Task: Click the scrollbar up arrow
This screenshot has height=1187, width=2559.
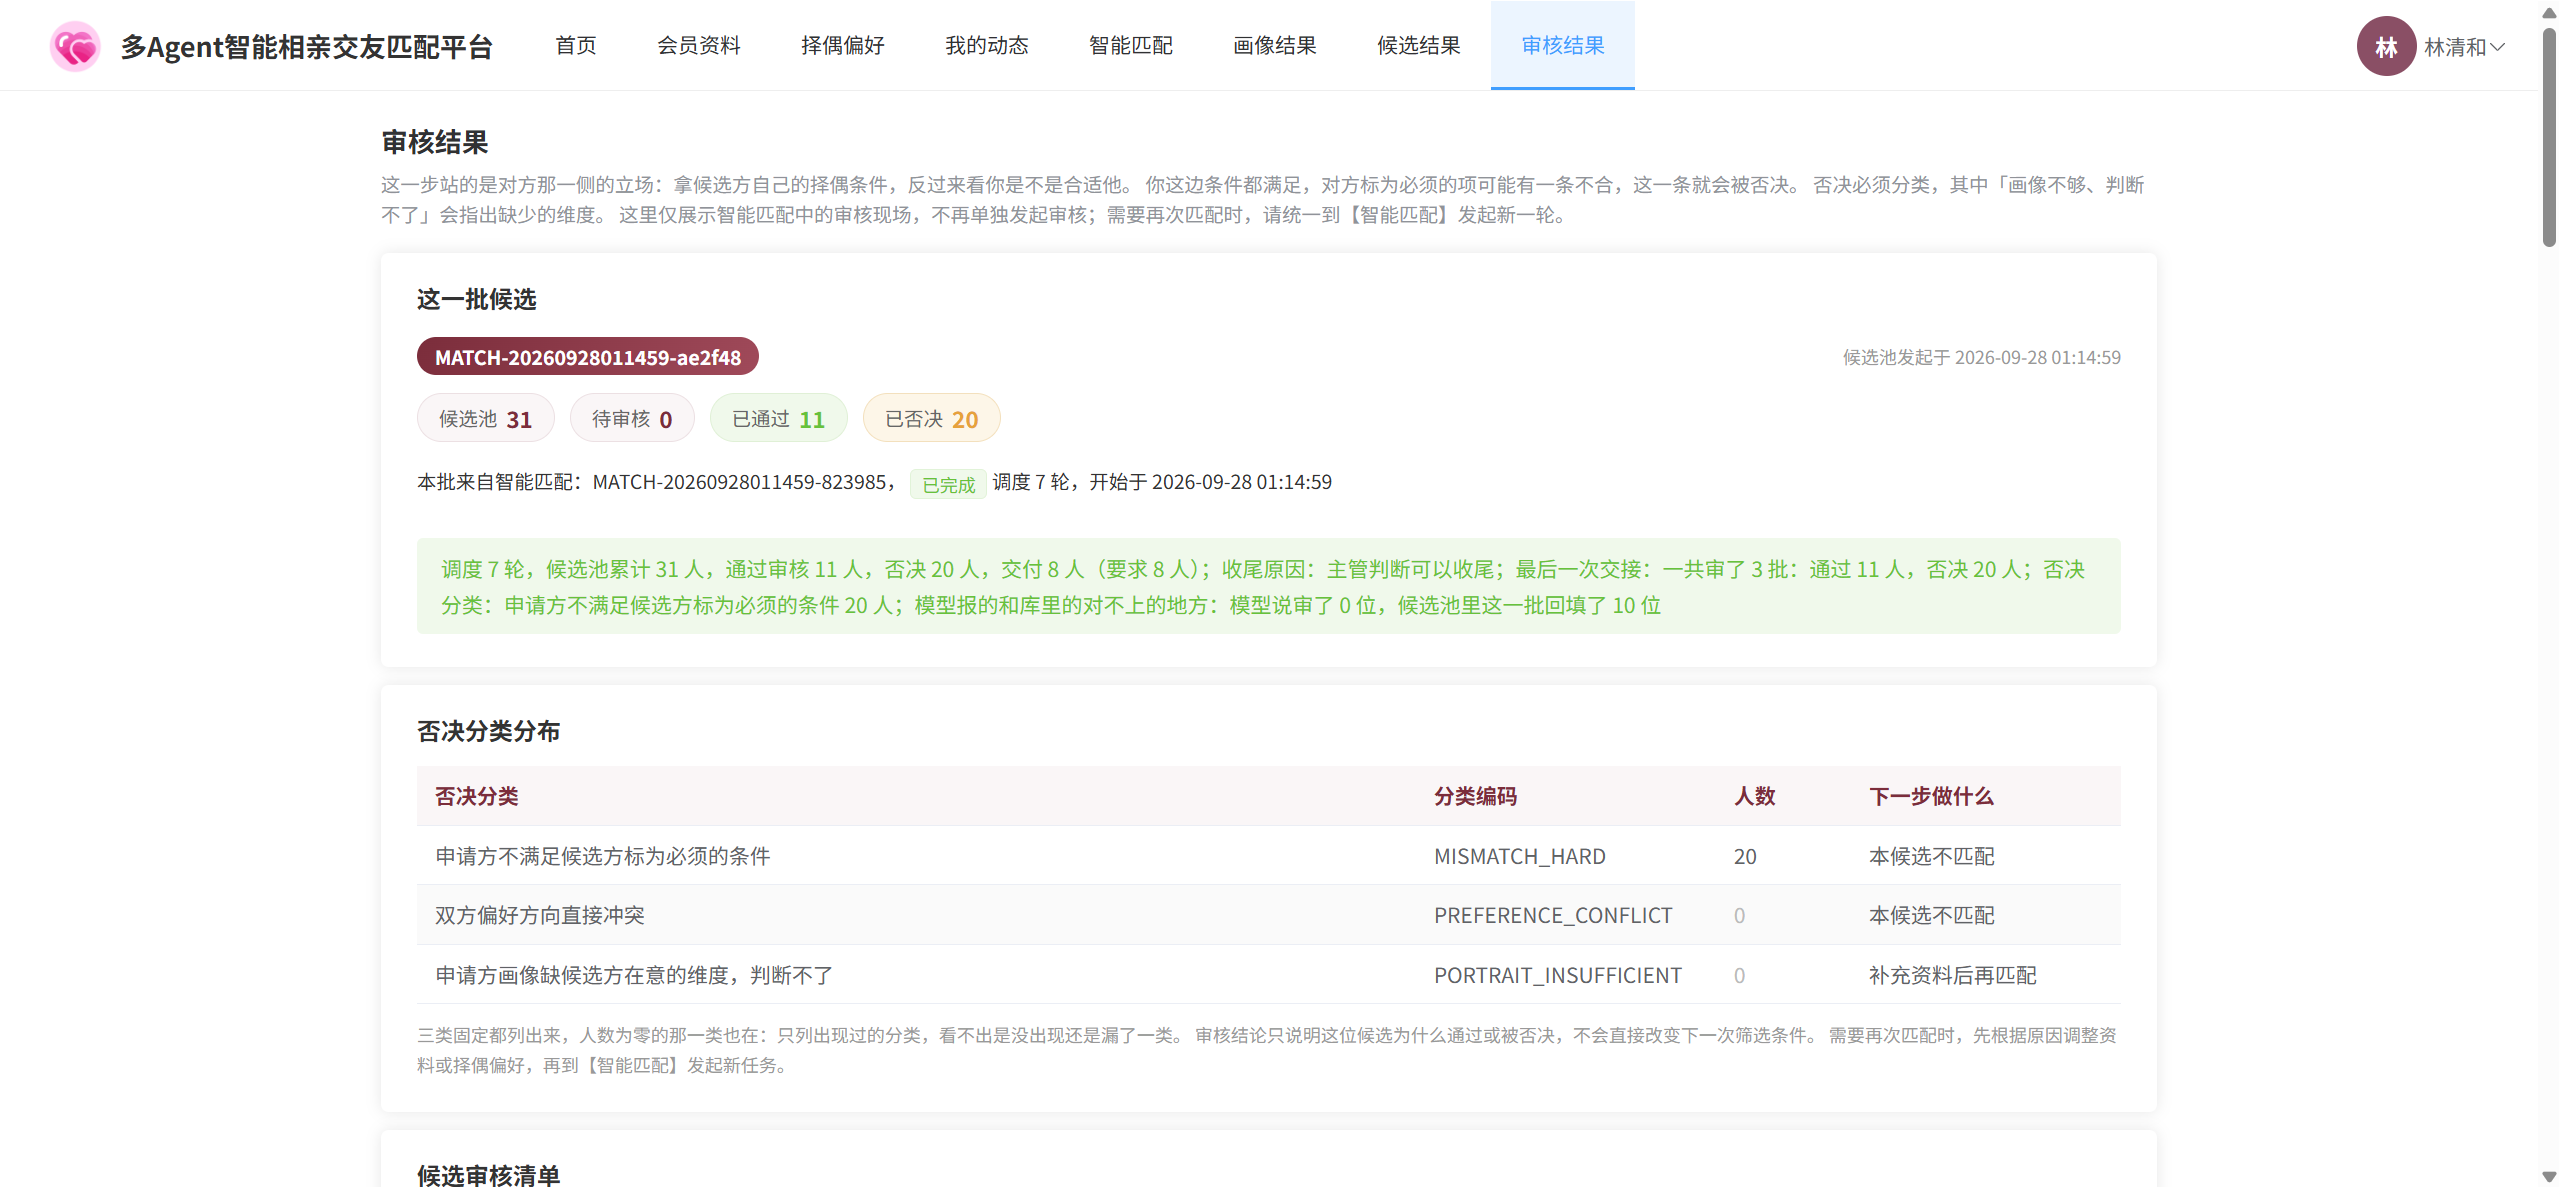Action: coord(2548,11)
